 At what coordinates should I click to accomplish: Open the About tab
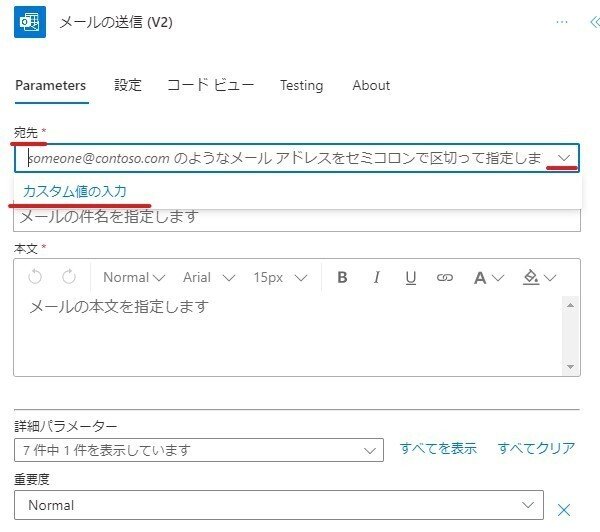(371, 85)
